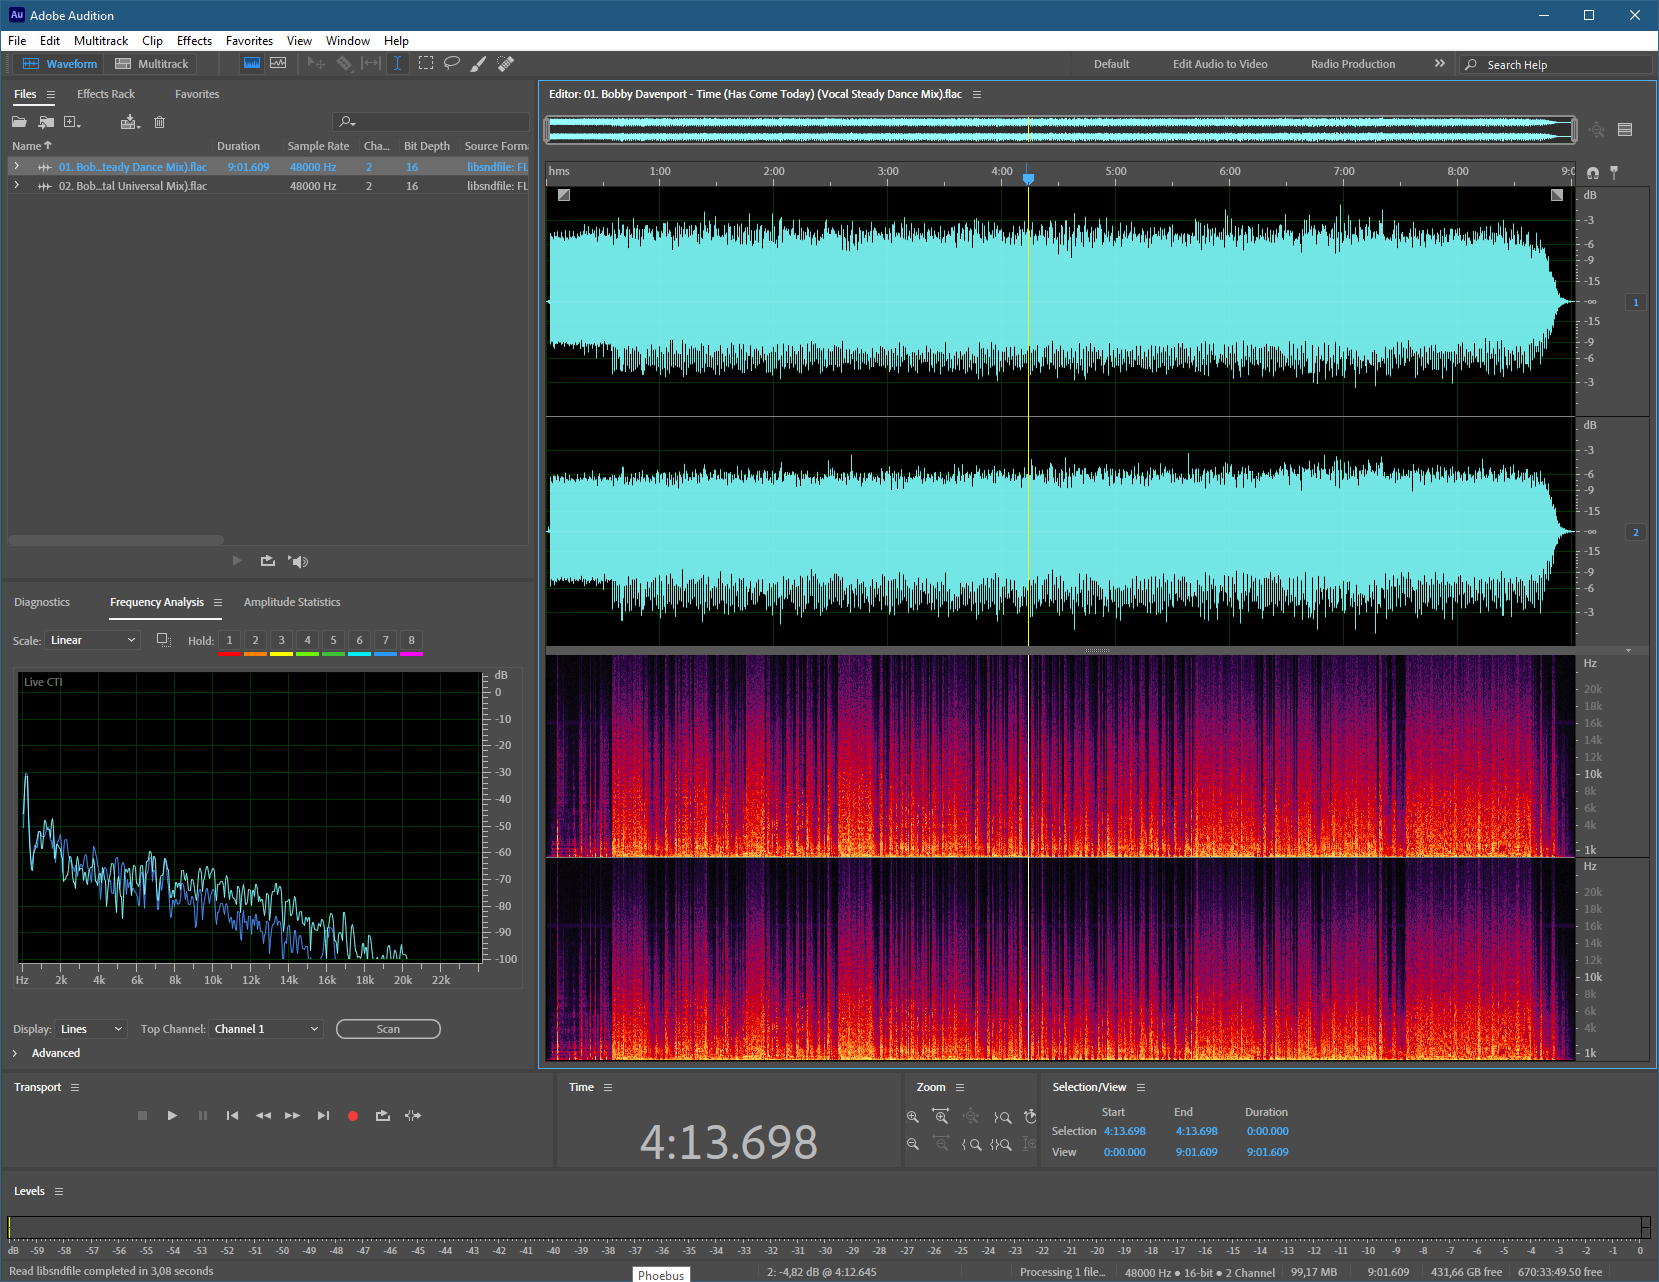1659x1282 pixels.
Task: Toggle Hold button 6 (cyan)
Action: [359, 640]
